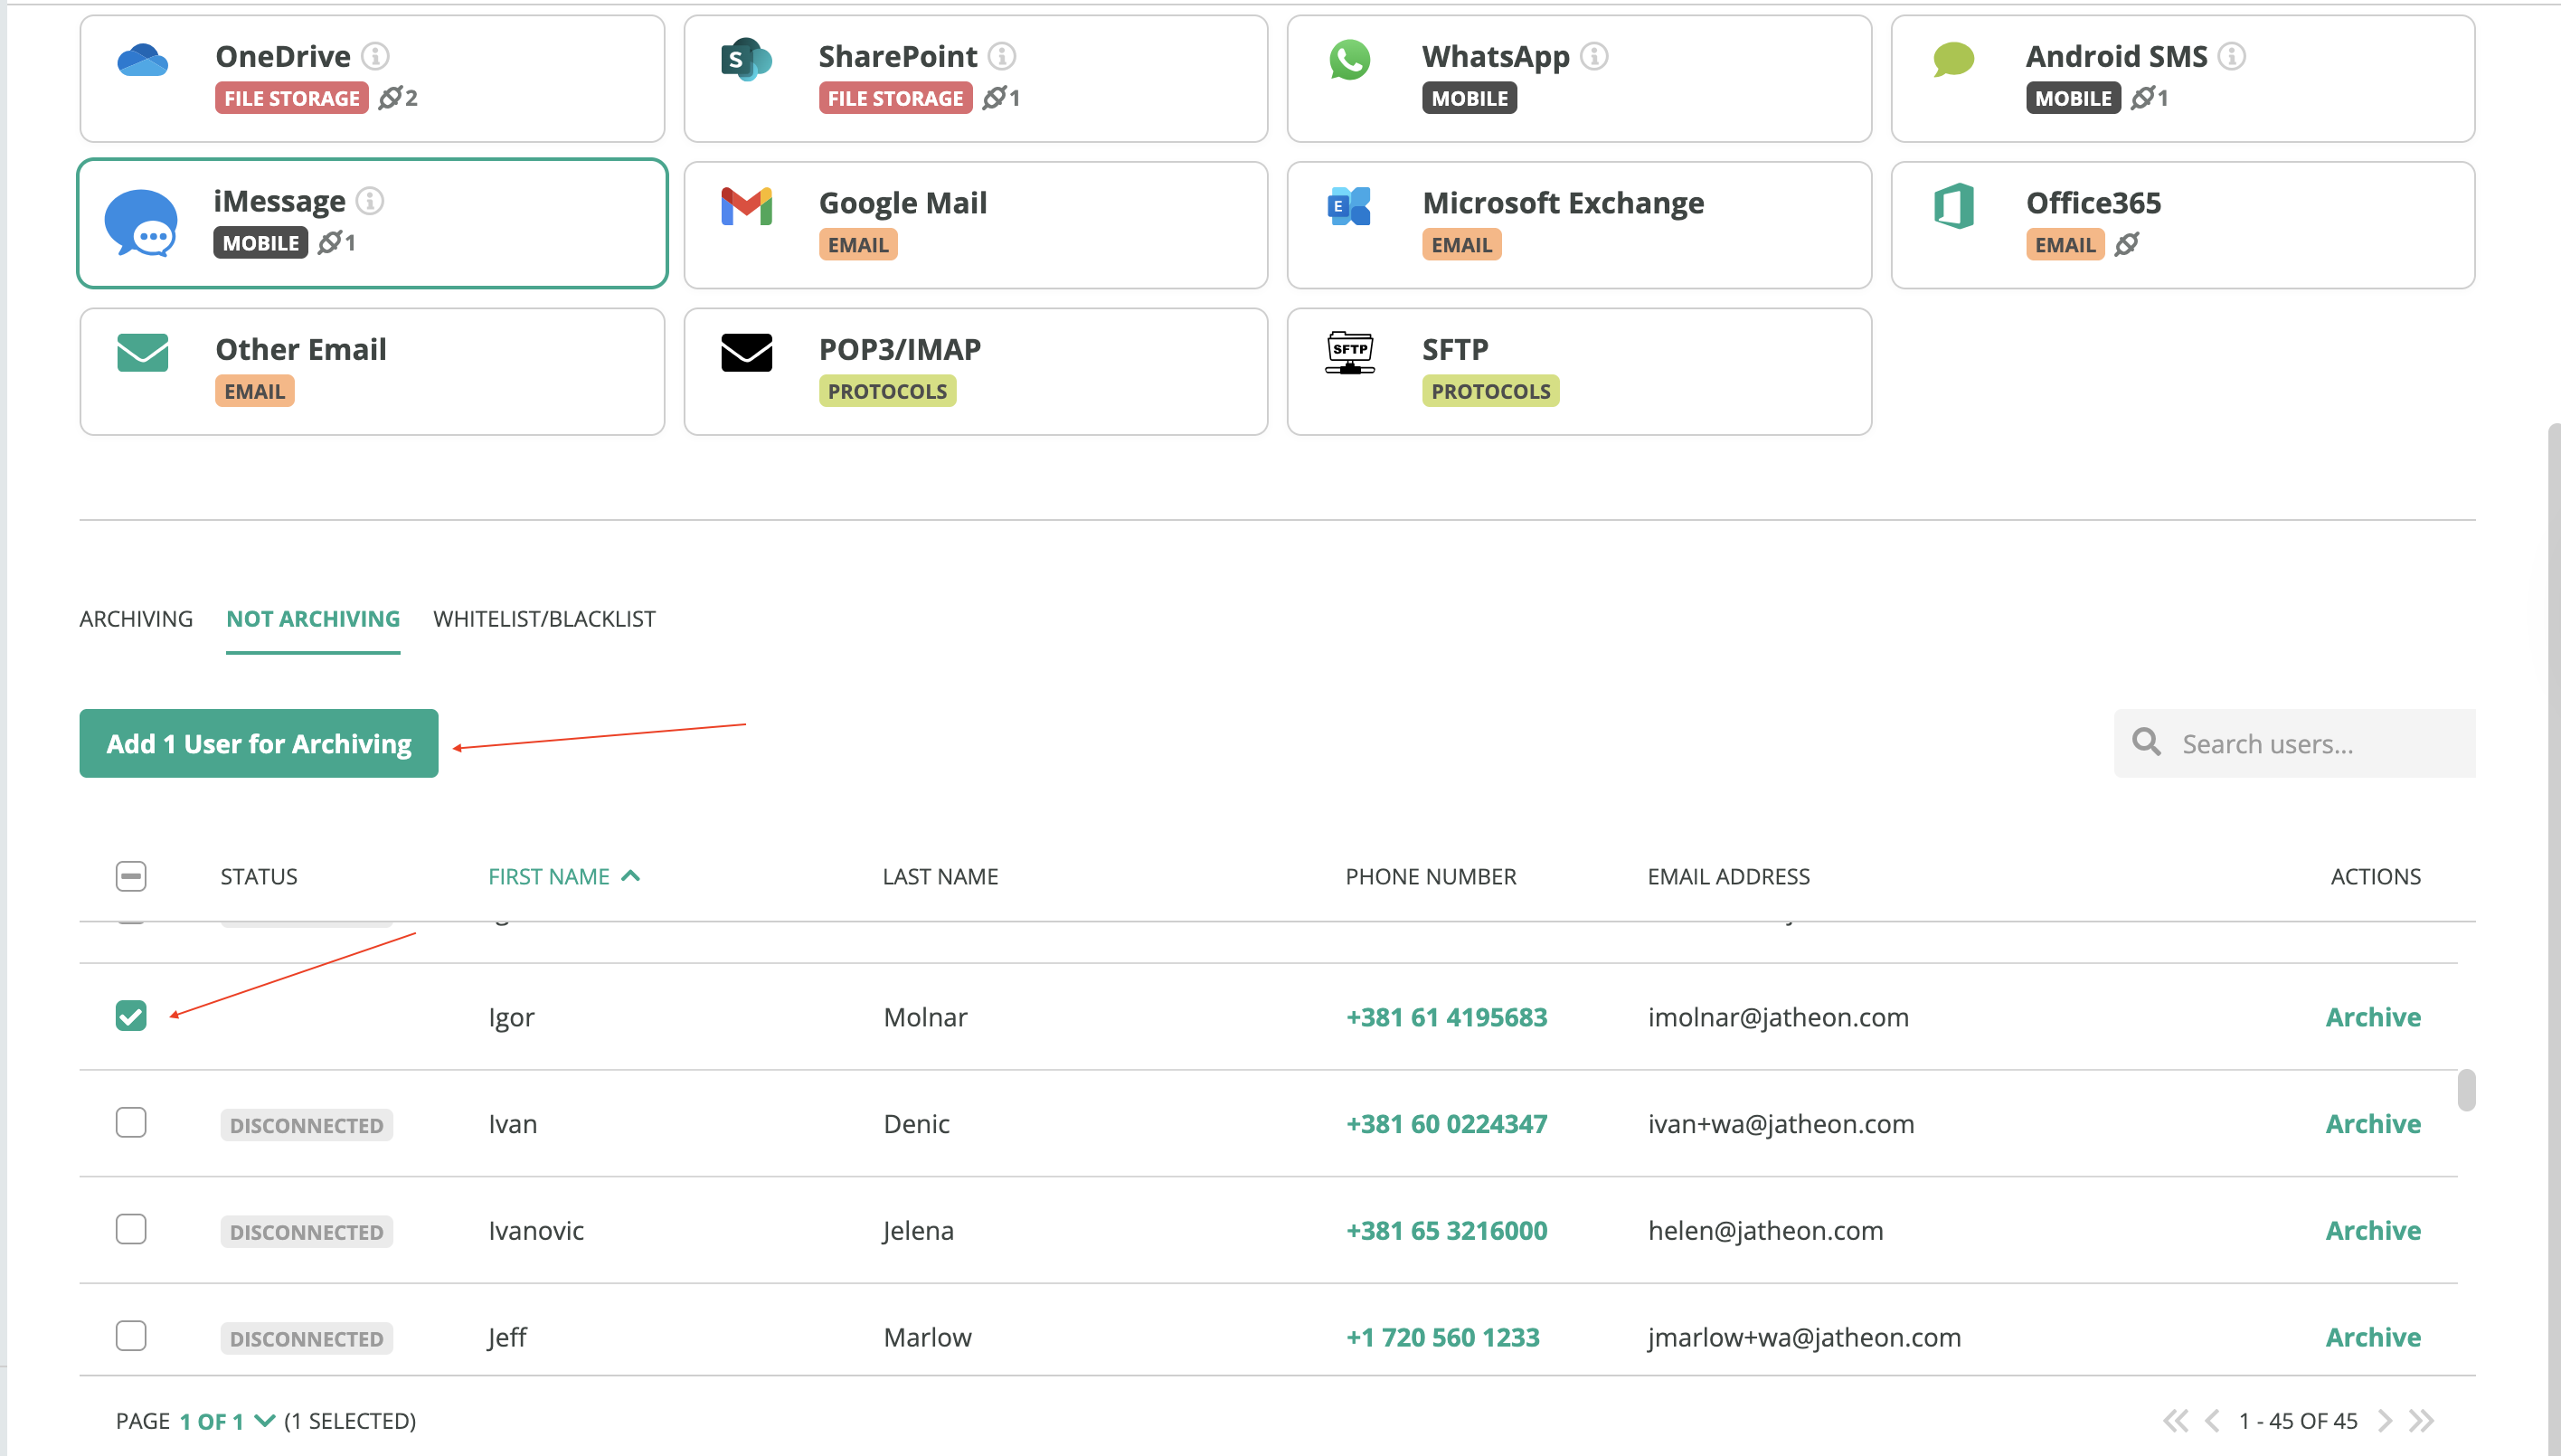Open phone number +381 61 4195683
The image size is (2561, 1456).
1446,1017
